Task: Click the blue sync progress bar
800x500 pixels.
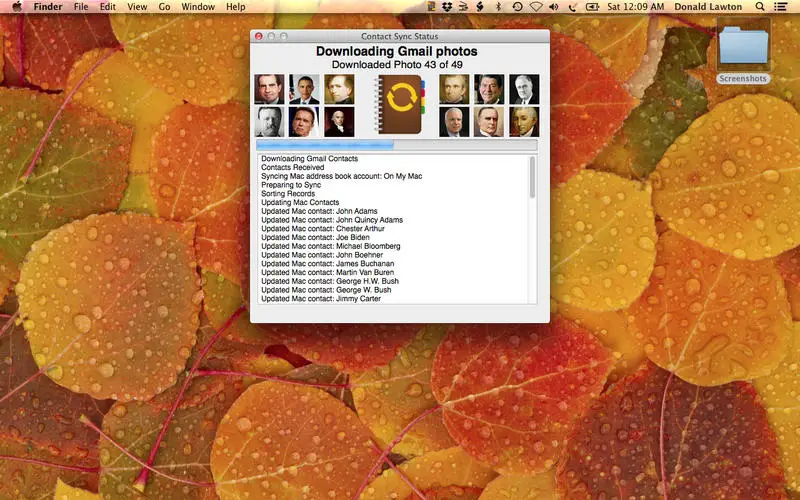Action: 396,145
